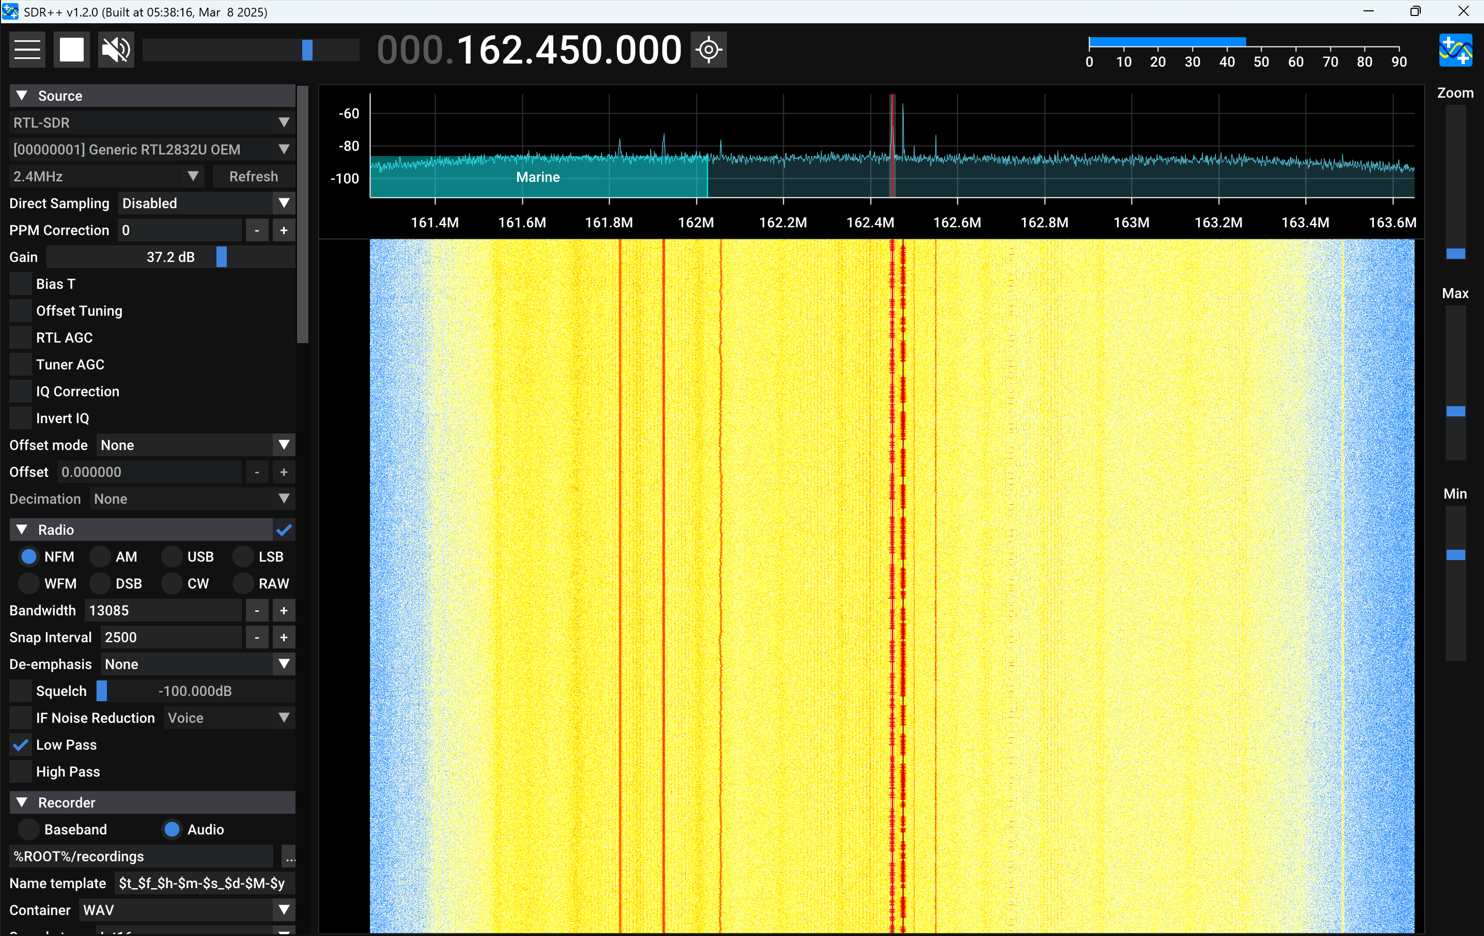
Task: Select the WFM demodulation mode
Action: pos(29,584)
